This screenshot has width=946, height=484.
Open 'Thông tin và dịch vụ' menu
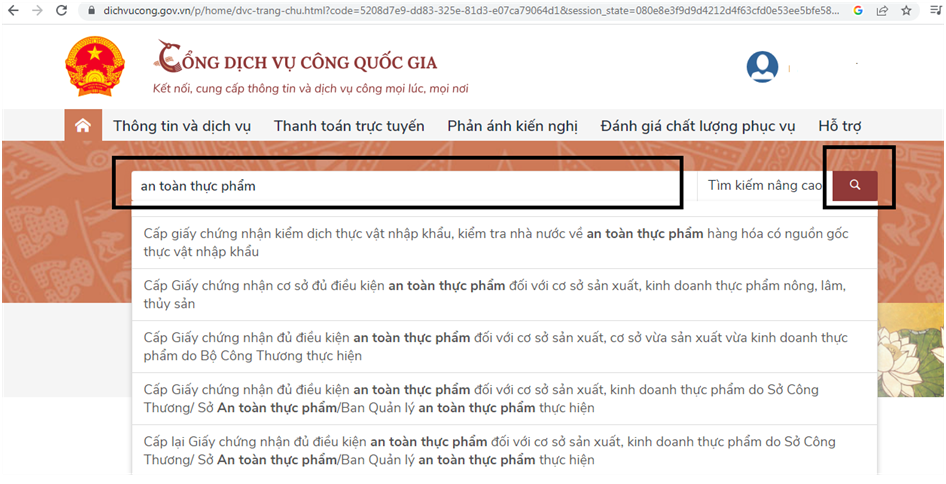[182, 127]
